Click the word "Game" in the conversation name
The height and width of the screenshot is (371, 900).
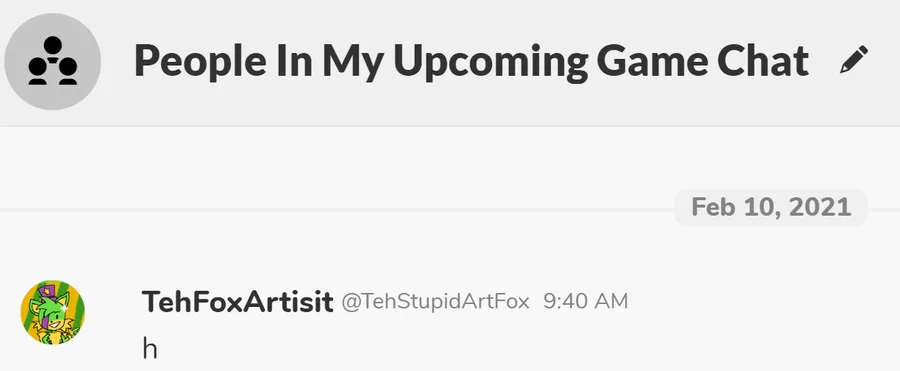coord(647,61)
